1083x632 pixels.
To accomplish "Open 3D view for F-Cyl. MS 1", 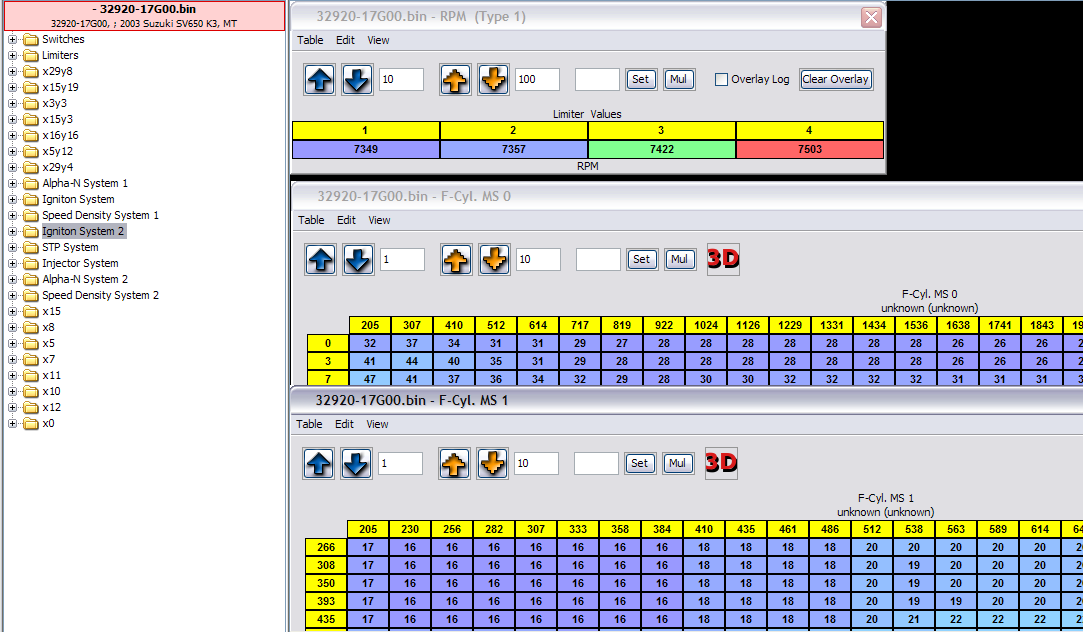I will [721, 463].
